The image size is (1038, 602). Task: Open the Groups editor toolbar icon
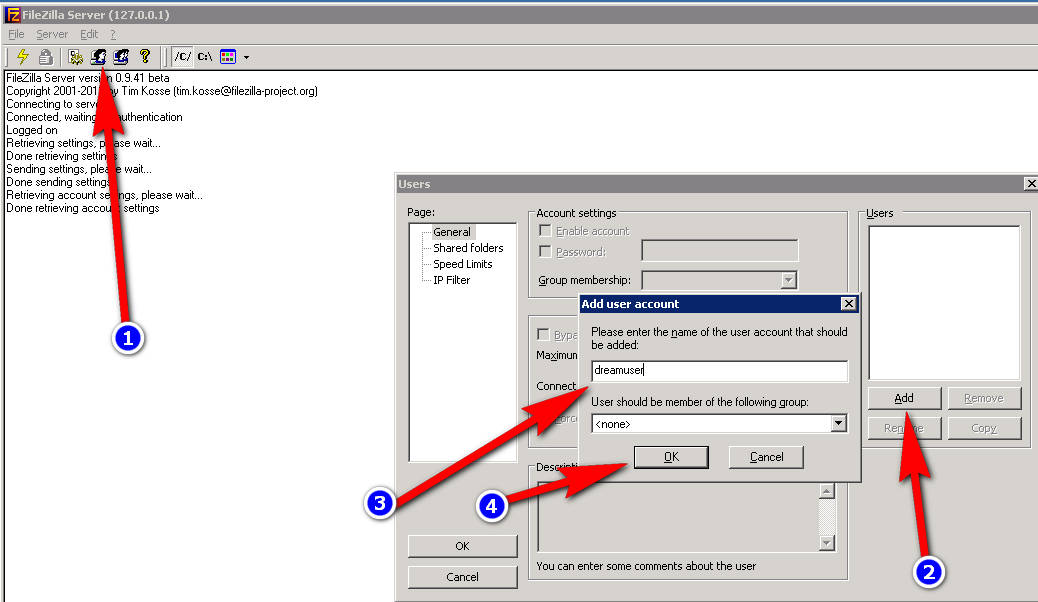tap(121, 57)
